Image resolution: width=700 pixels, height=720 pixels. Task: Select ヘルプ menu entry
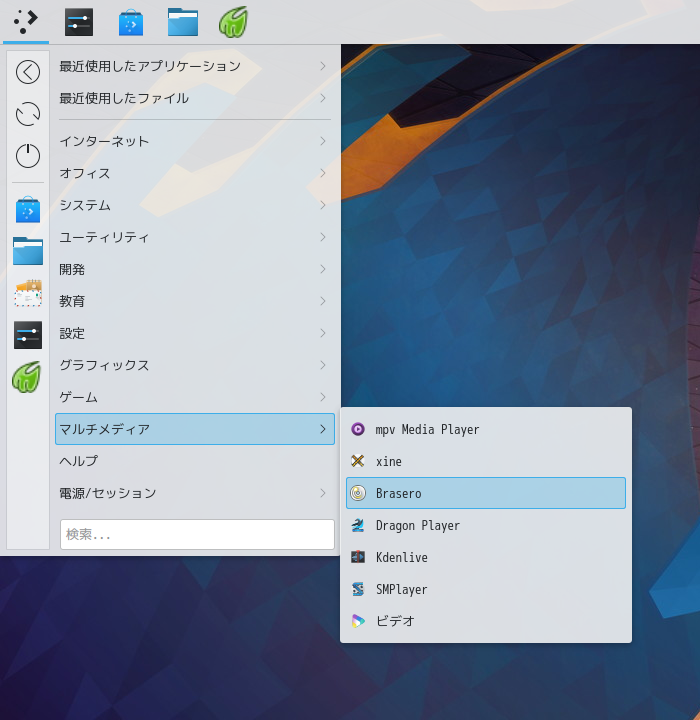(195, 461)
